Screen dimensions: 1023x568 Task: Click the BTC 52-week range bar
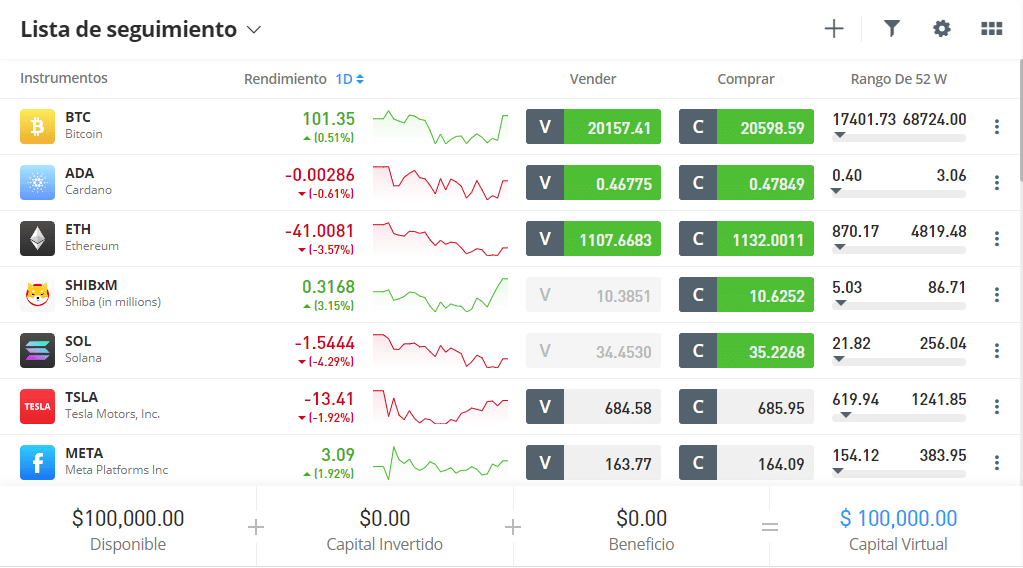point(899,138)
